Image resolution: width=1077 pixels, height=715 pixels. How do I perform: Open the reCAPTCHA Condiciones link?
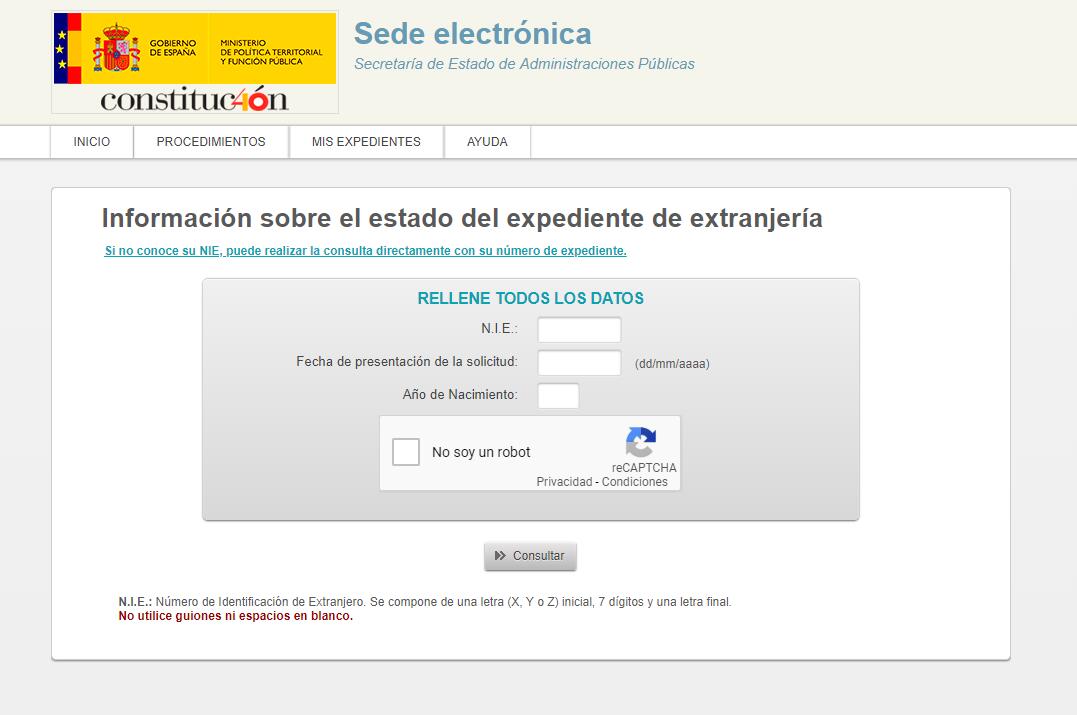coord(634,482)
